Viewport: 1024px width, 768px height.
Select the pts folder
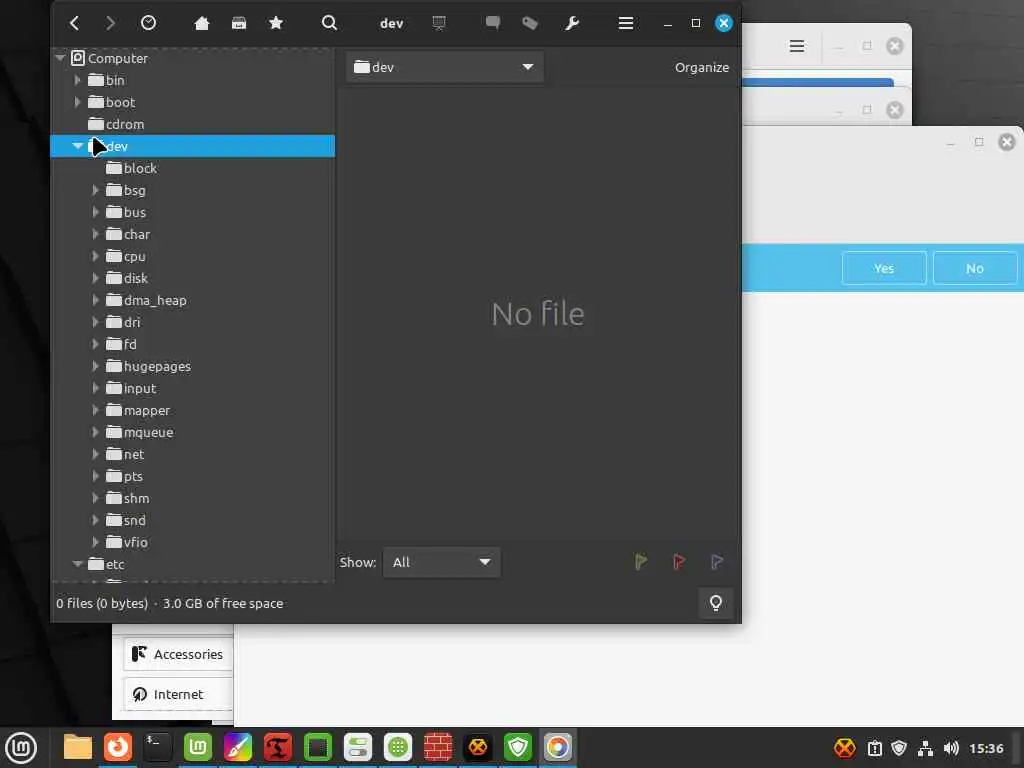pyautogui.click(x=124, y=477)
